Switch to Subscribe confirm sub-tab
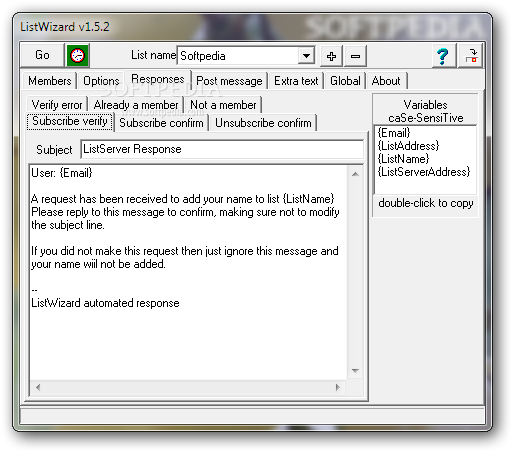The width and height of the screenshot is (513, 452). tap(161, 123)
